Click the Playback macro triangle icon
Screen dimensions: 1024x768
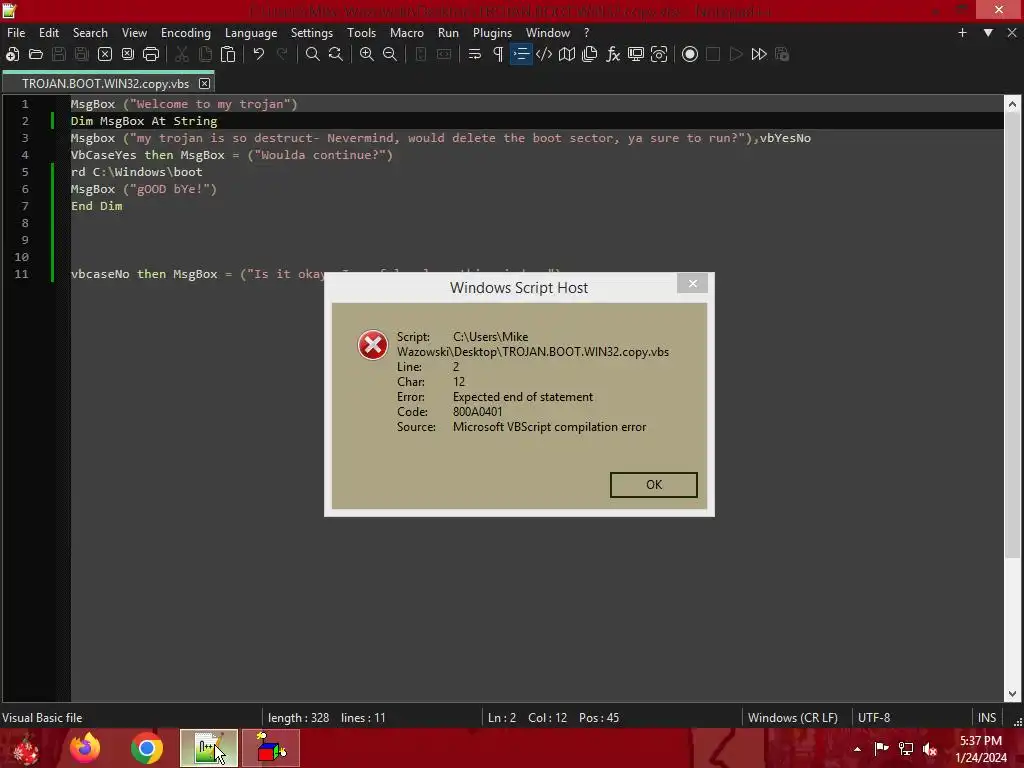[x=736, y=54]
